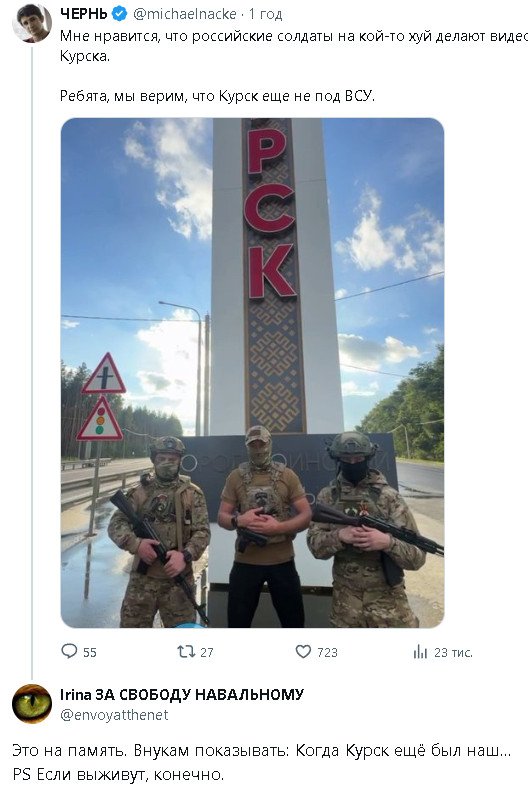Click tweet text about российские солдаты
528x789 pixels.
(x=294, y=46)
